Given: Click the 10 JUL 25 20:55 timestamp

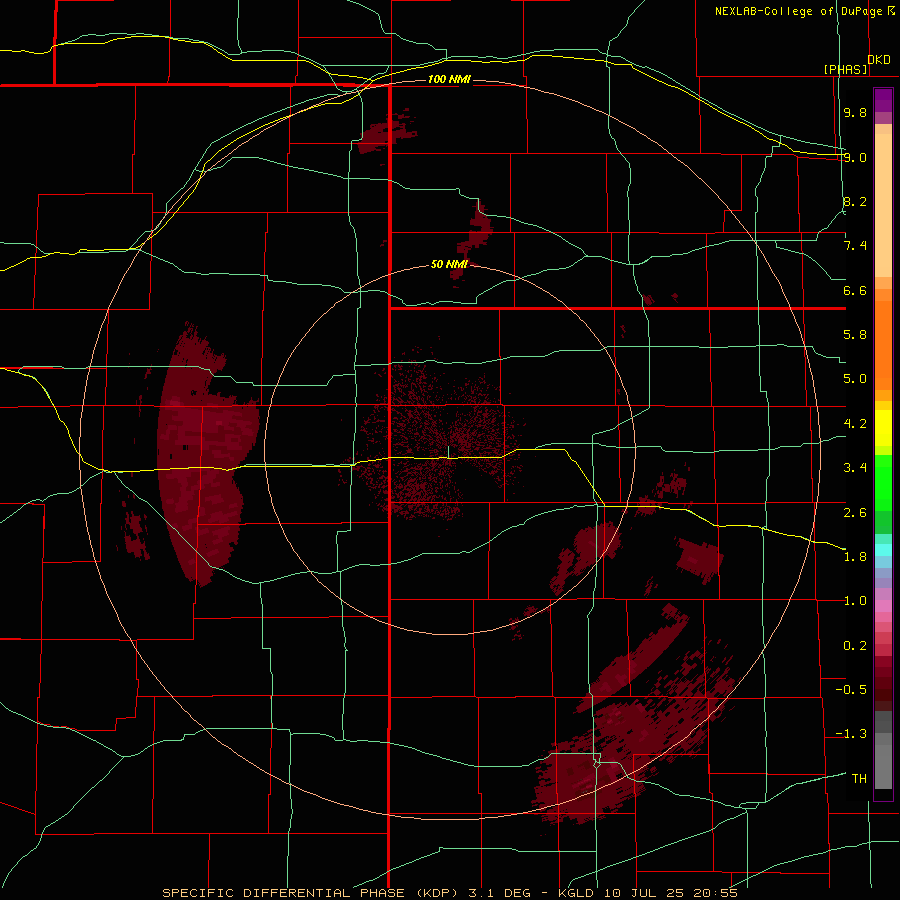Looking at the screenshot, I should tap(670, 893).
